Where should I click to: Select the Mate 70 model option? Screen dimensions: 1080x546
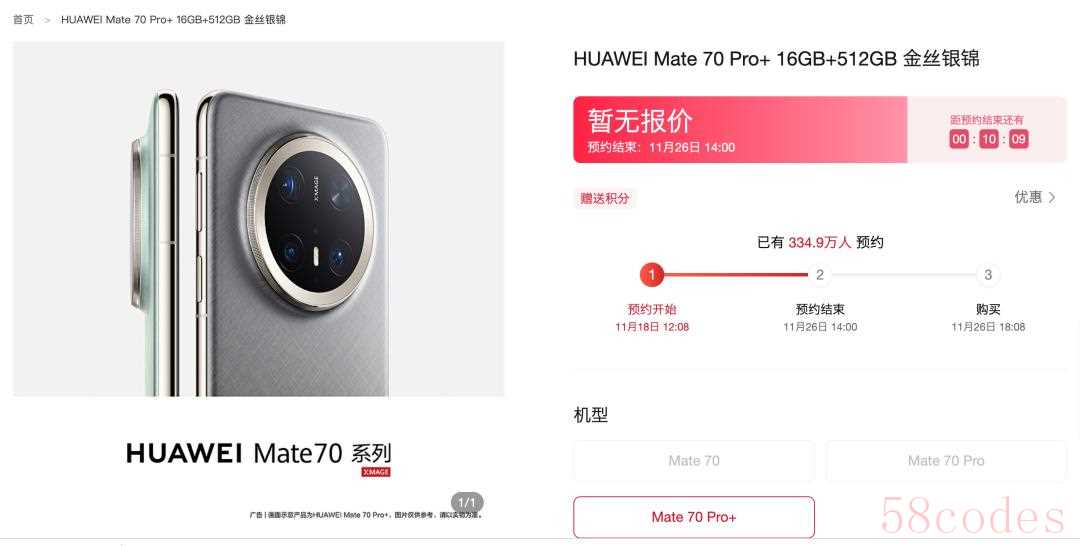coord(694,461)
